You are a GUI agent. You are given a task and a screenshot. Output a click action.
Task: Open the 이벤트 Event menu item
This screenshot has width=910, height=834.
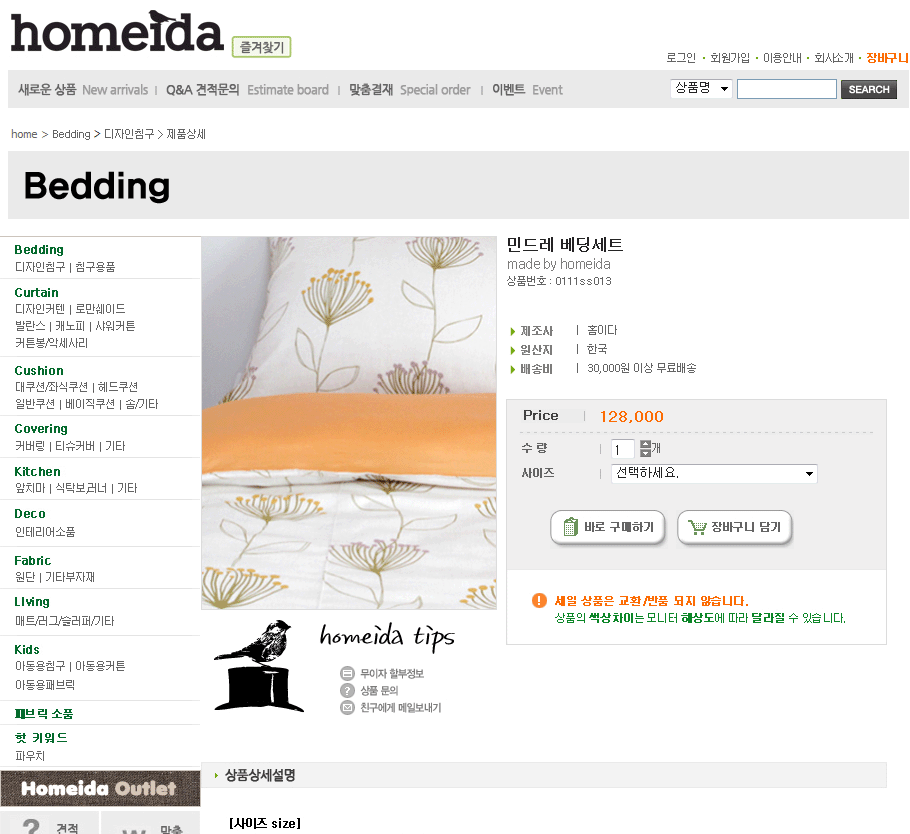click(527, 90)
